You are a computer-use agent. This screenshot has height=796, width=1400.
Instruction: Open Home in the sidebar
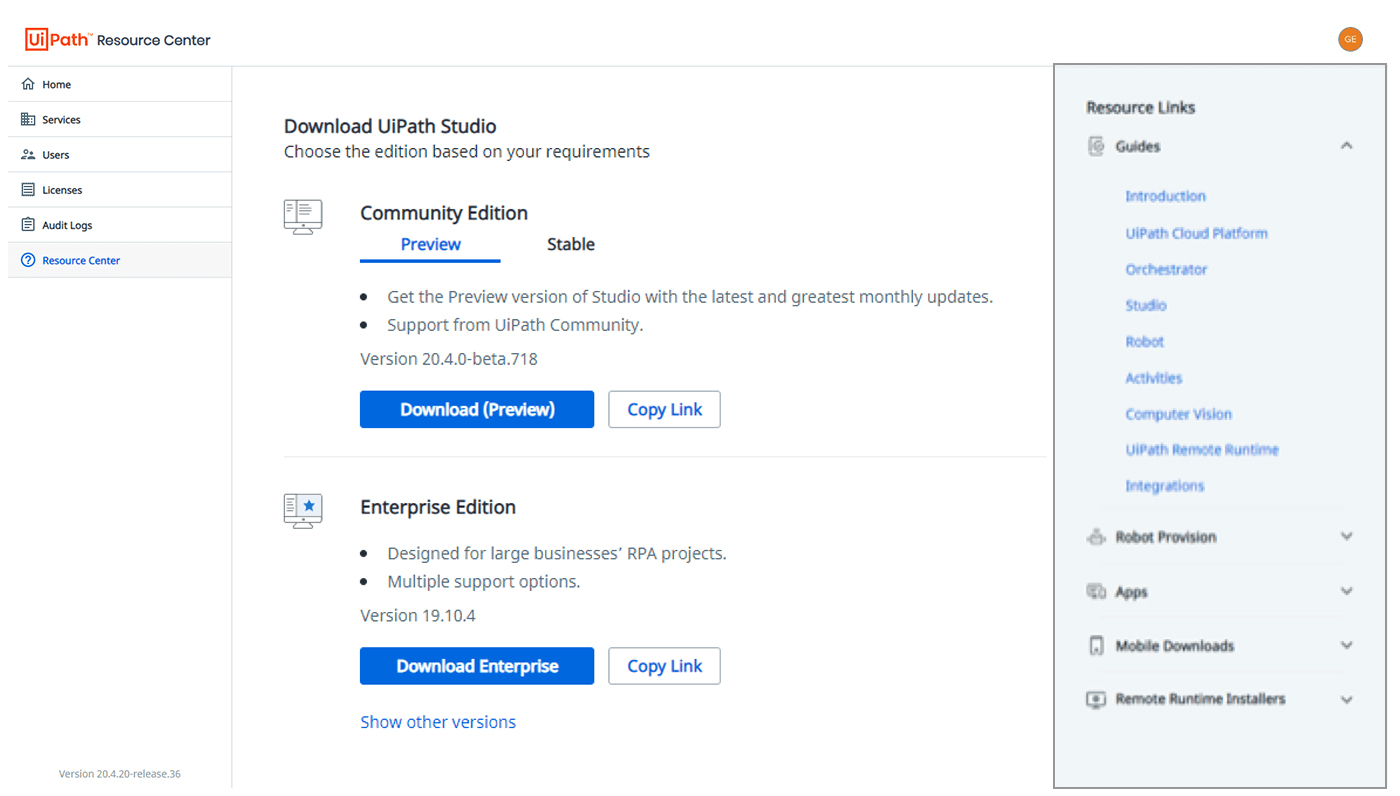tap(120, 85)
